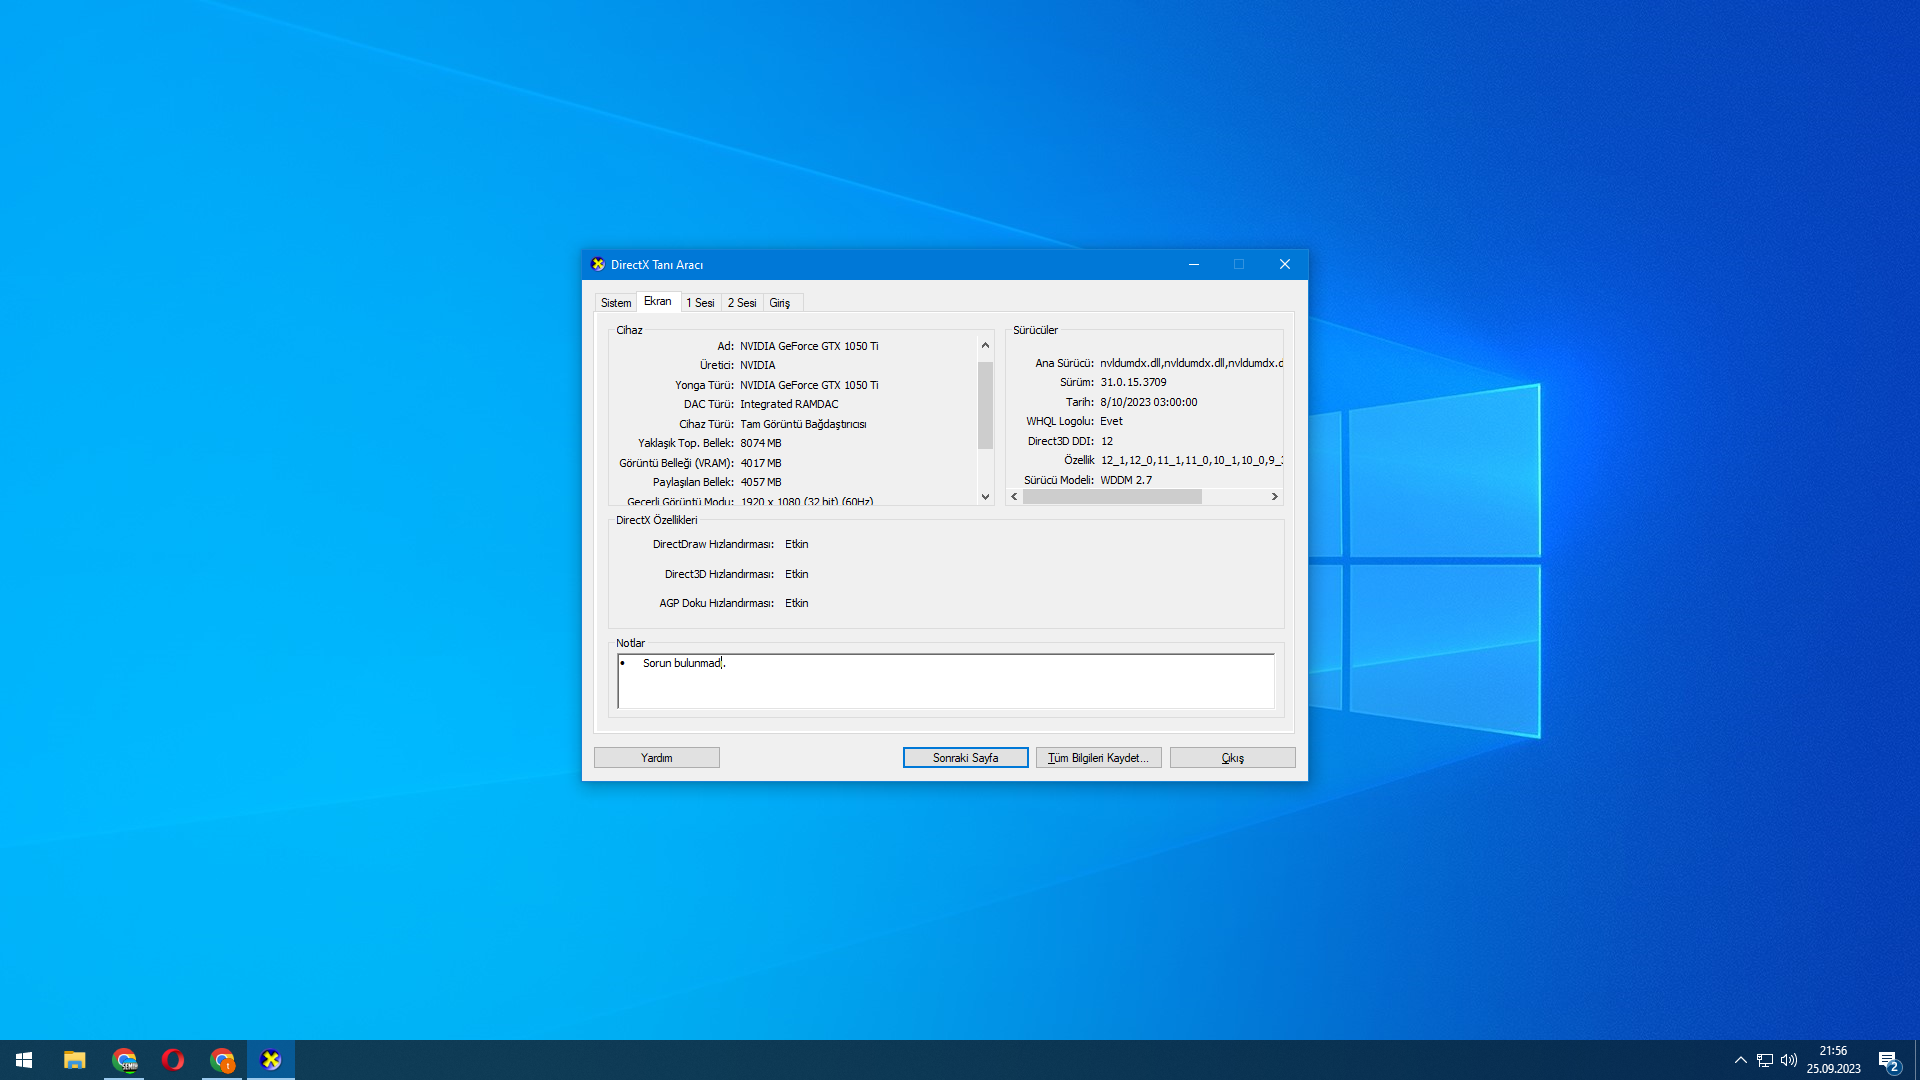1920x1080 pixels.
Task: Click the Direct3D DDI value 12
Action: tap(1107, 442)
